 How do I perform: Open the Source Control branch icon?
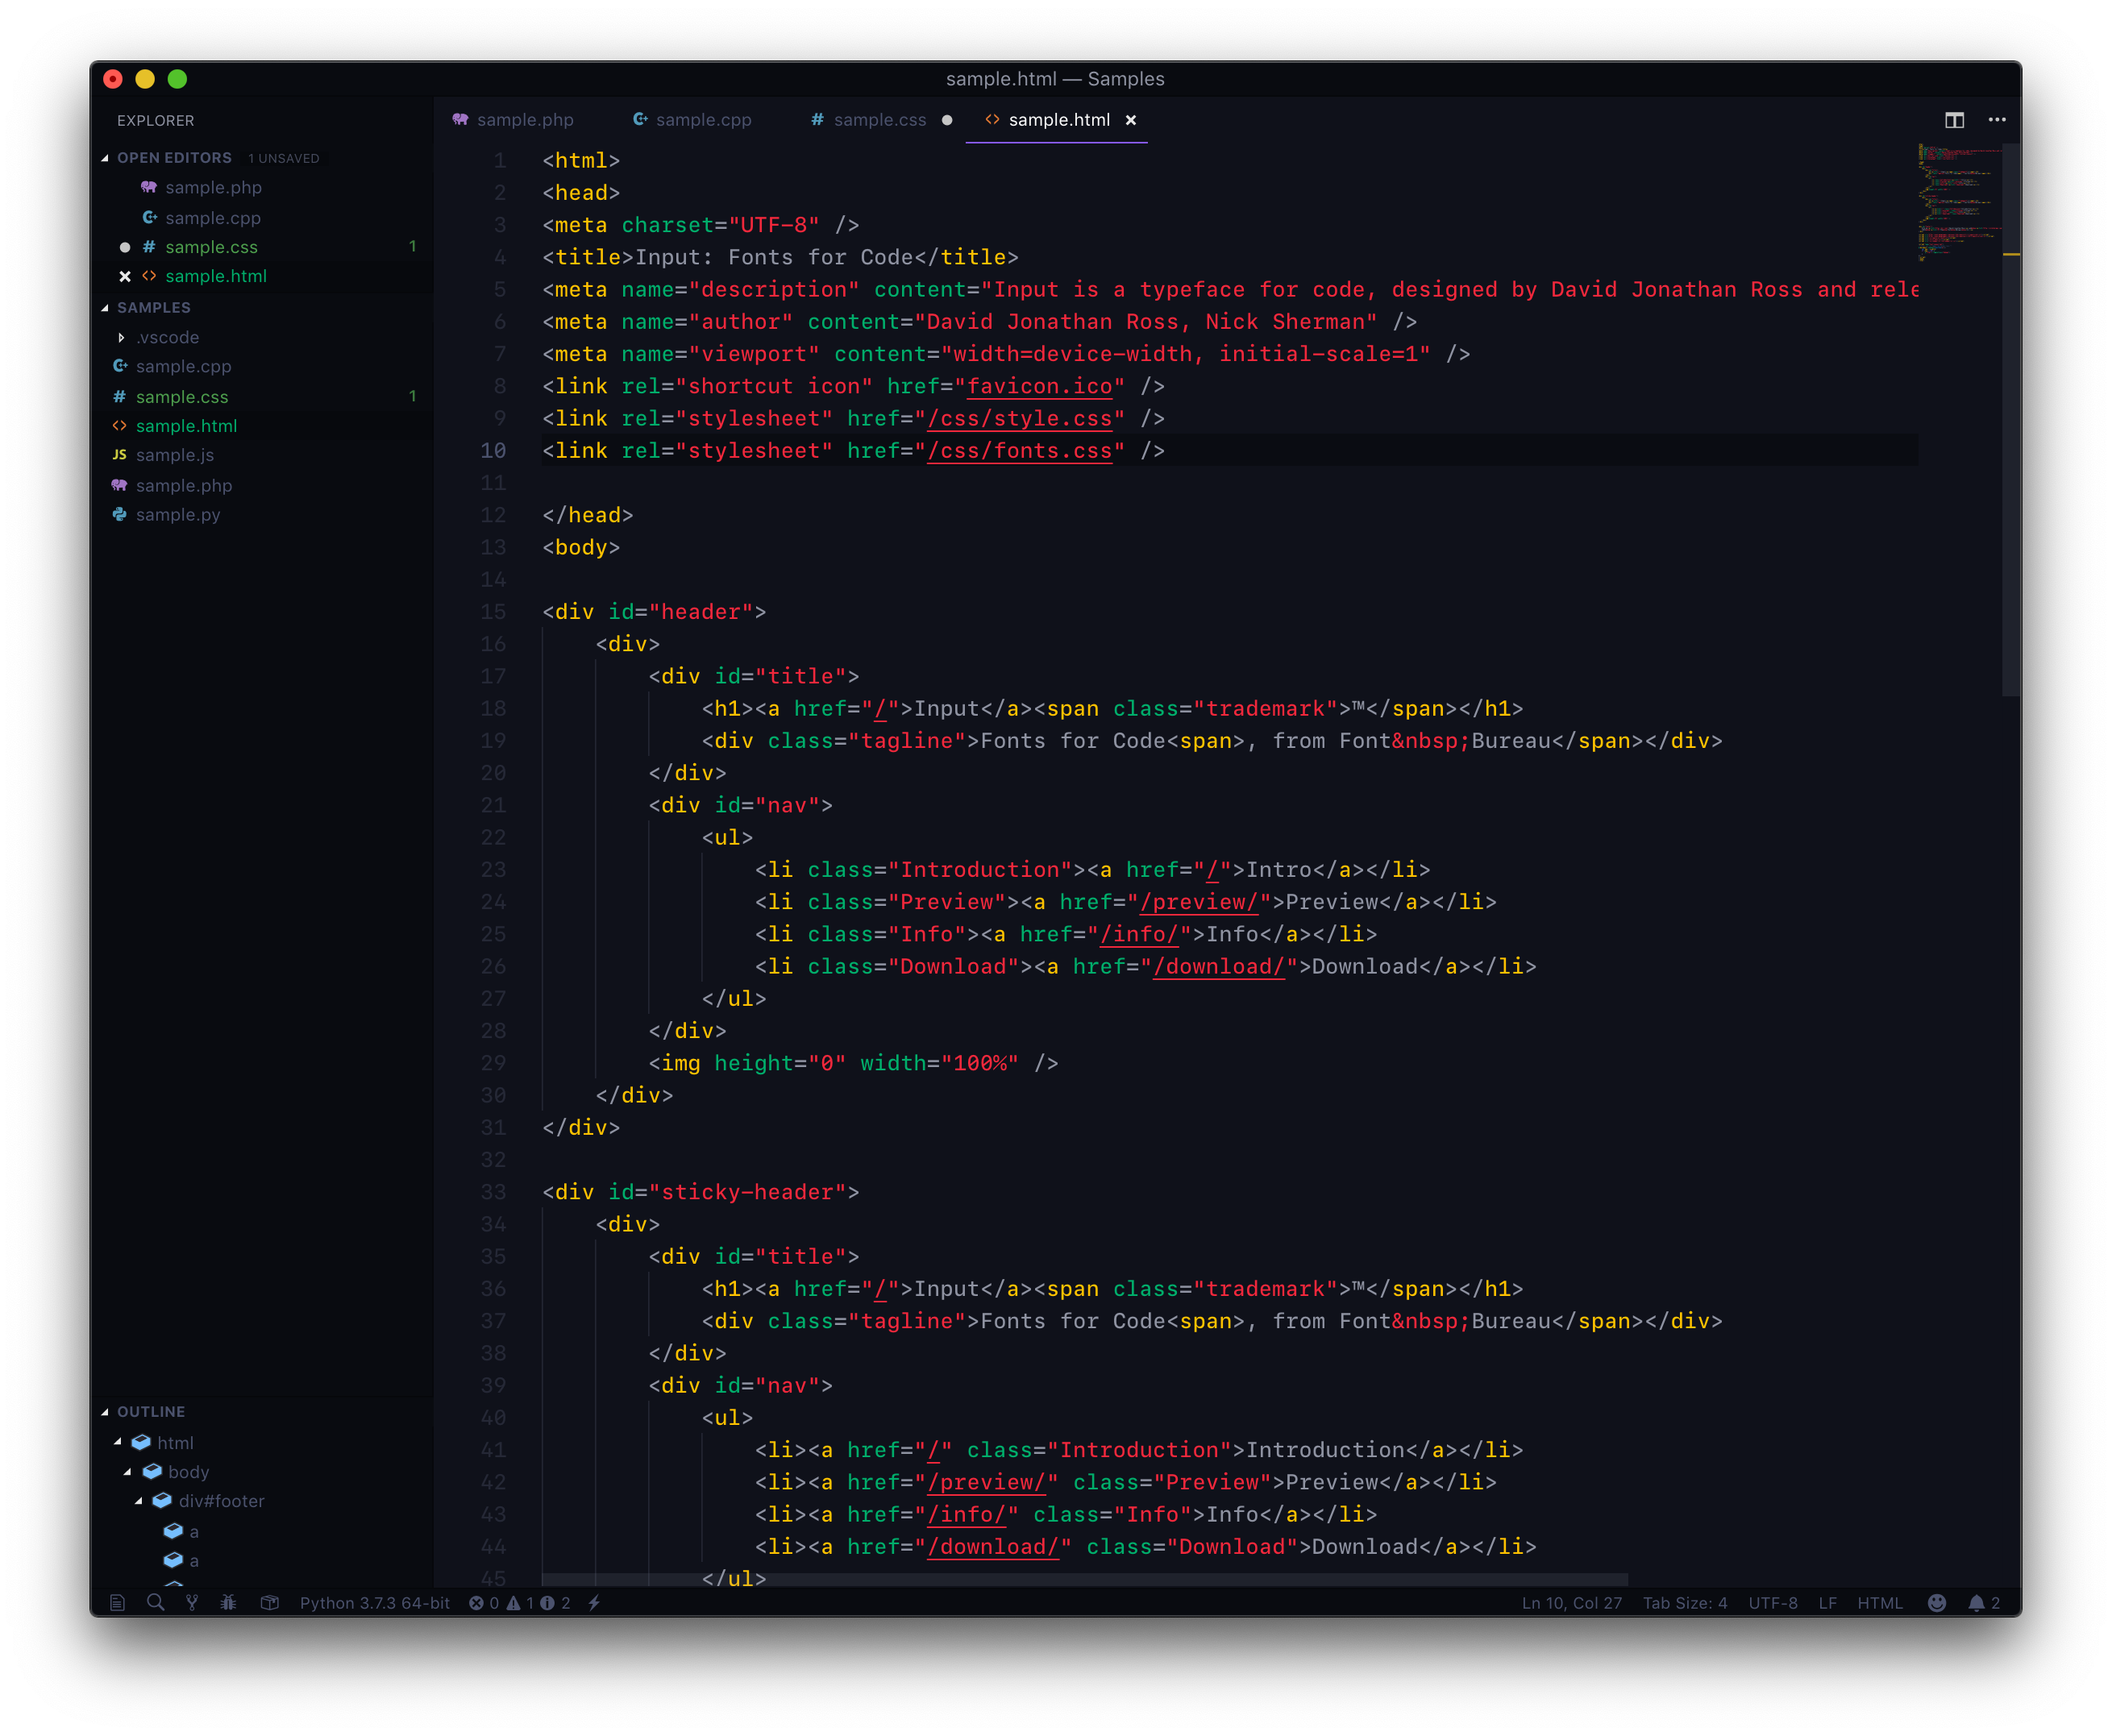192,1602
